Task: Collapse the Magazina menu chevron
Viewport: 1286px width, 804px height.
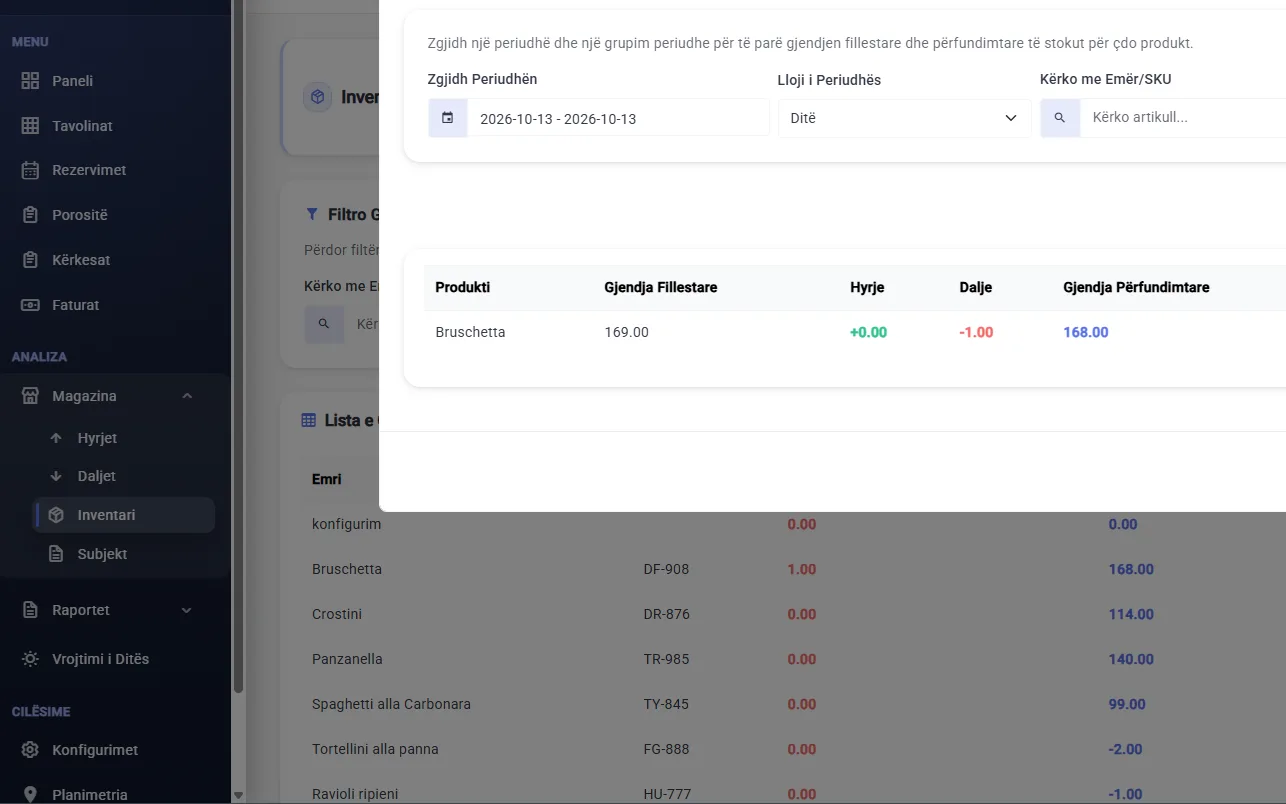Action: point(187,396)
